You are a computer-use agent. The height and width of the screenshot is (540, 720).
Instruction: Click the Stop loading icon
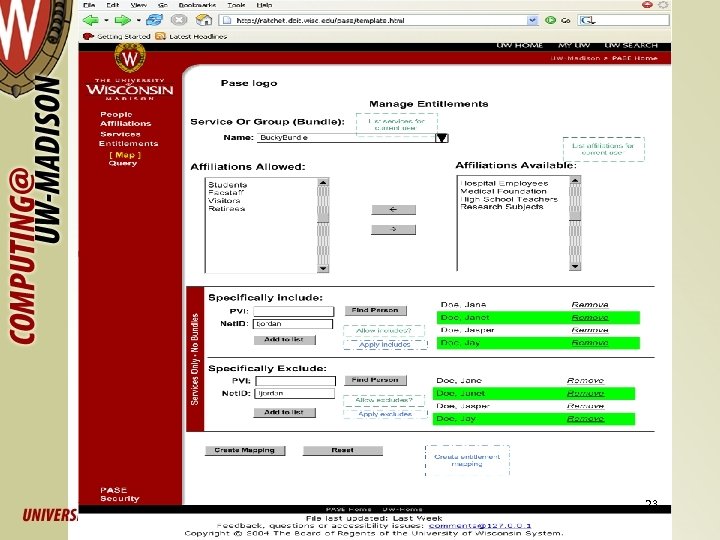(179, 20)
